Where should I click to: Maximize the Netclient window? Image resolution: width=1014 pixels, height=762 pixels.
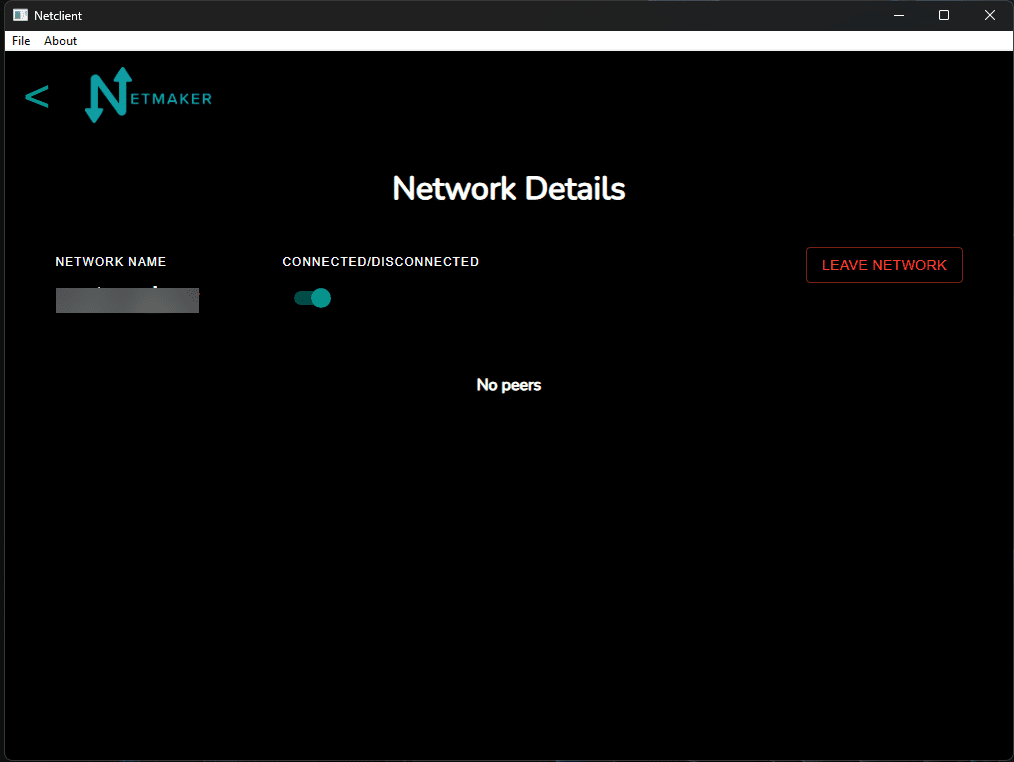(x=944, y=15)
